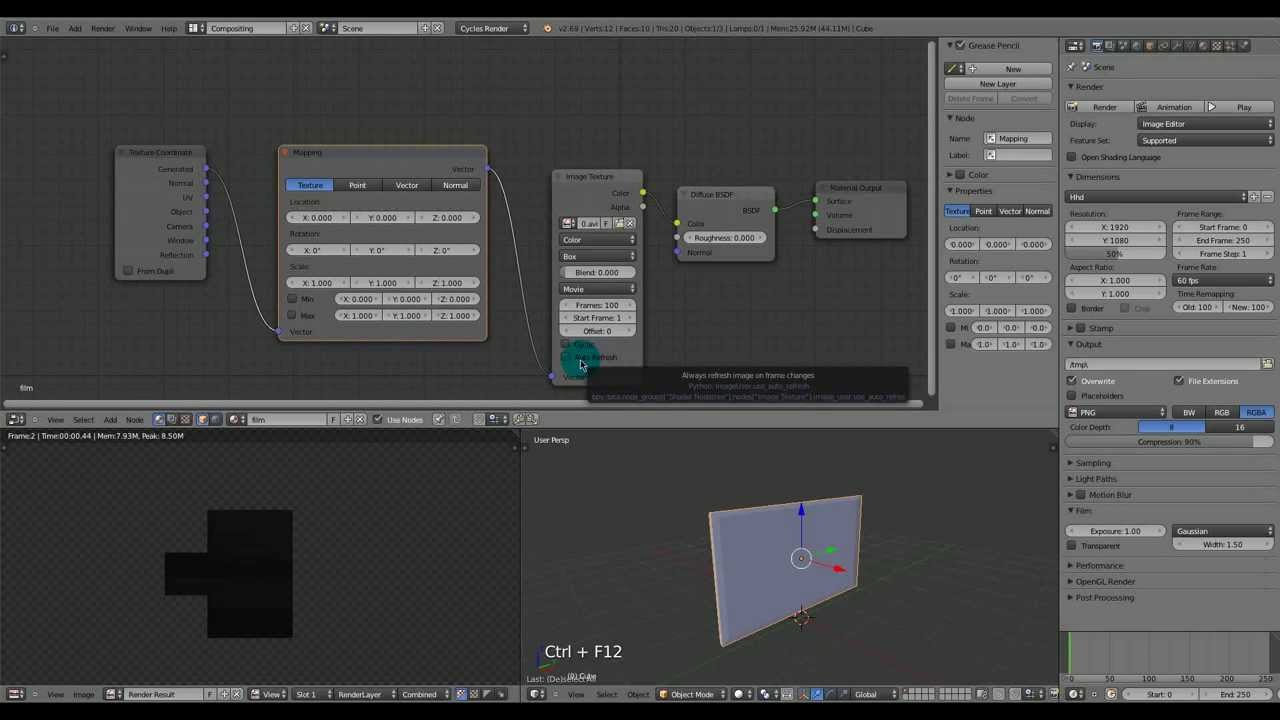This screenshot has height=720, width=1280.
Task: Open the viewport shading mode icon
Action: (x=741, y=694)
